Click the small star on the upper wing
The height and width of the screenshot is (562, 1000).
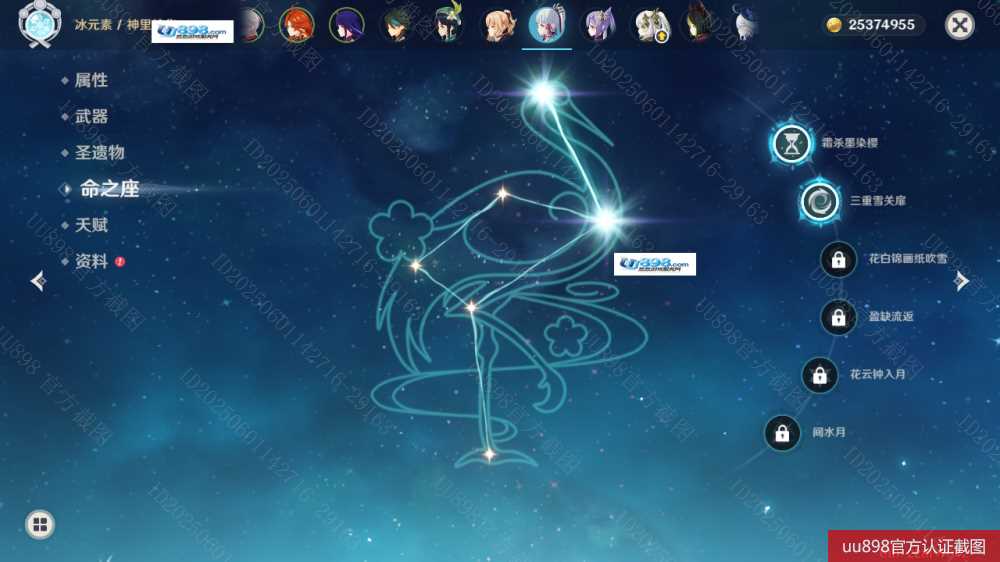pyautogui.click(x=503, y=193)
